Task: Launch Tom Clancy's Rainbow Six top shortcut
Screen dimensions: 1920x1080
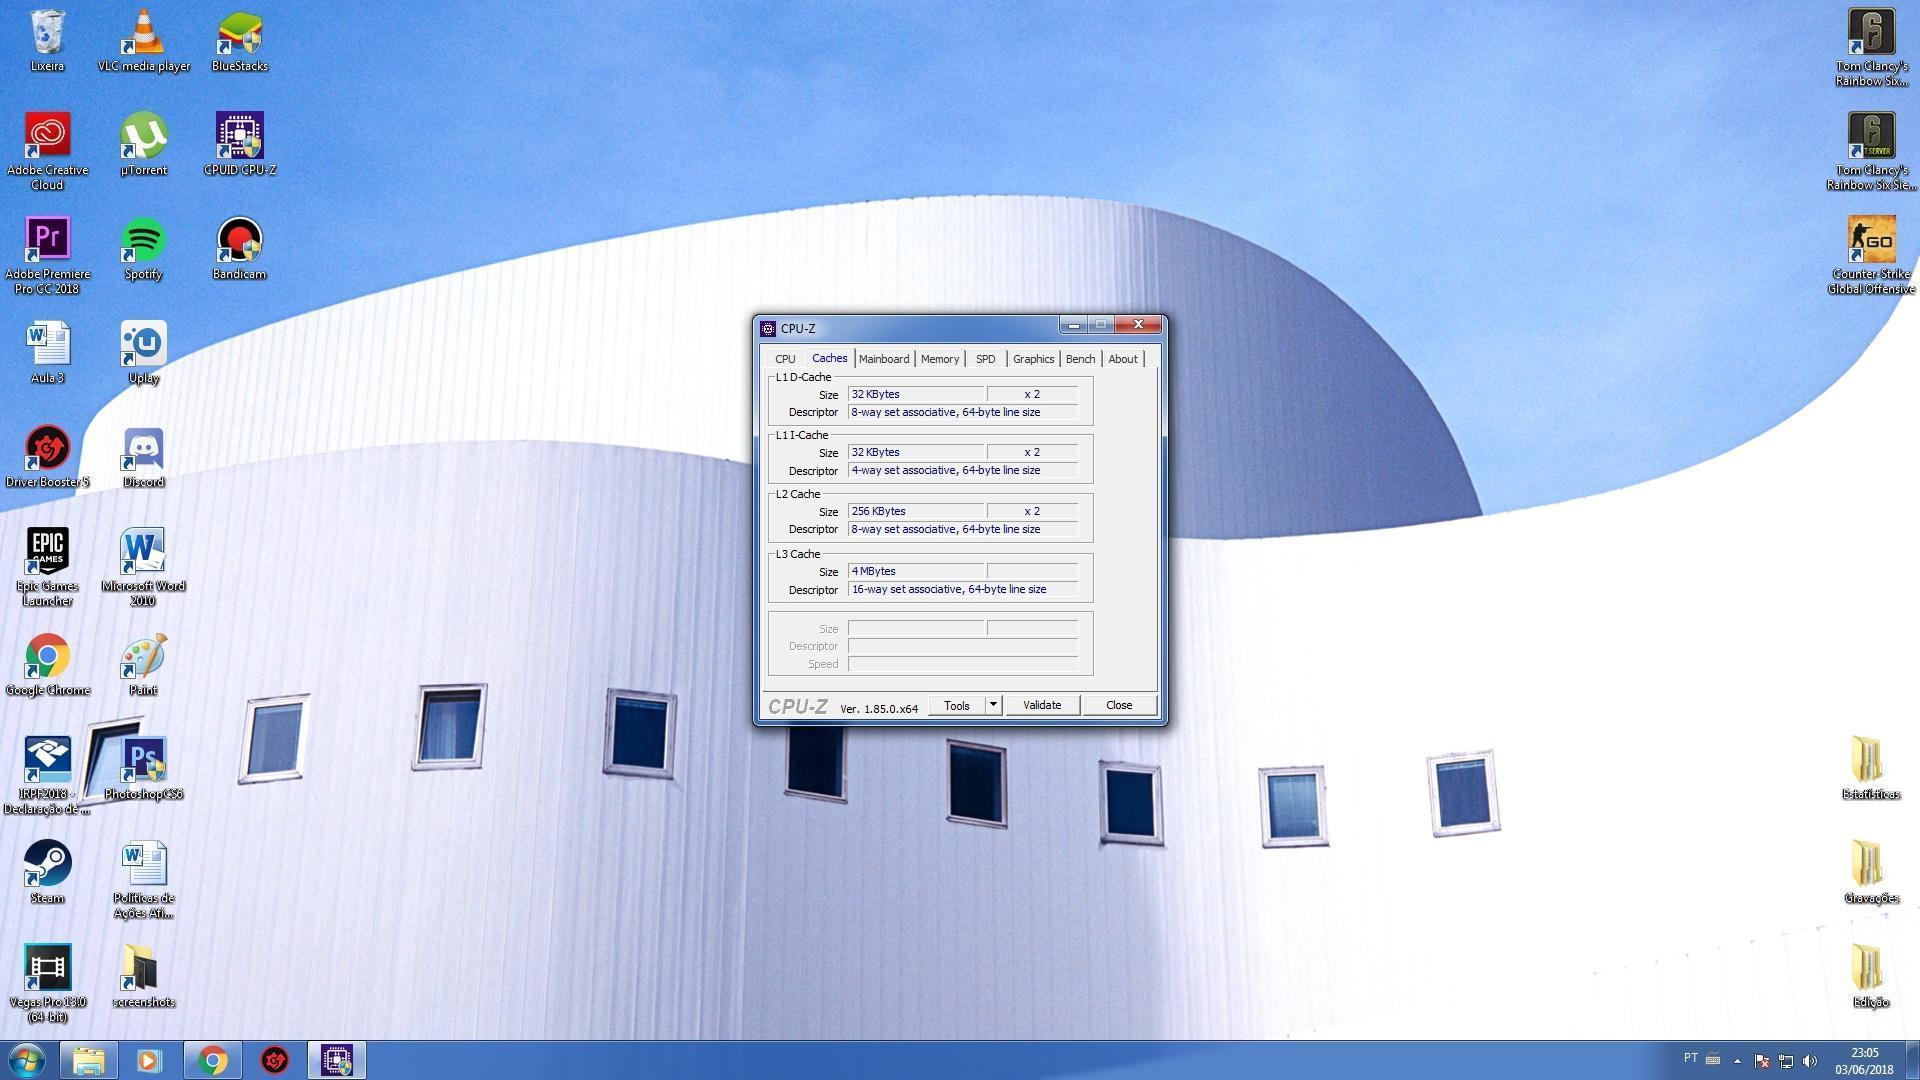Action: tap(1871, 47)
